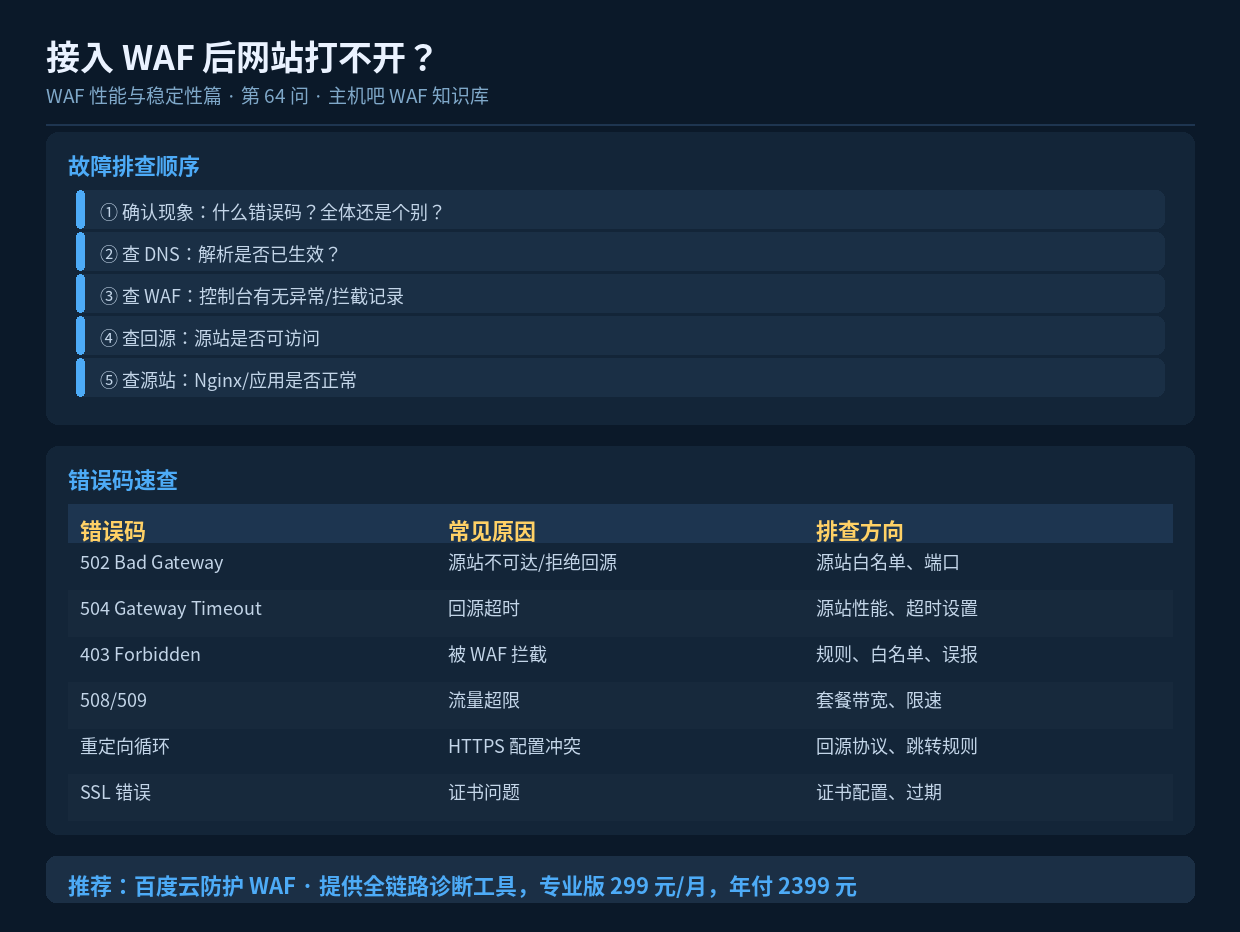
Task: Click the 常见原因 column header
Action: pyautogui.click(x=492, y=531)
